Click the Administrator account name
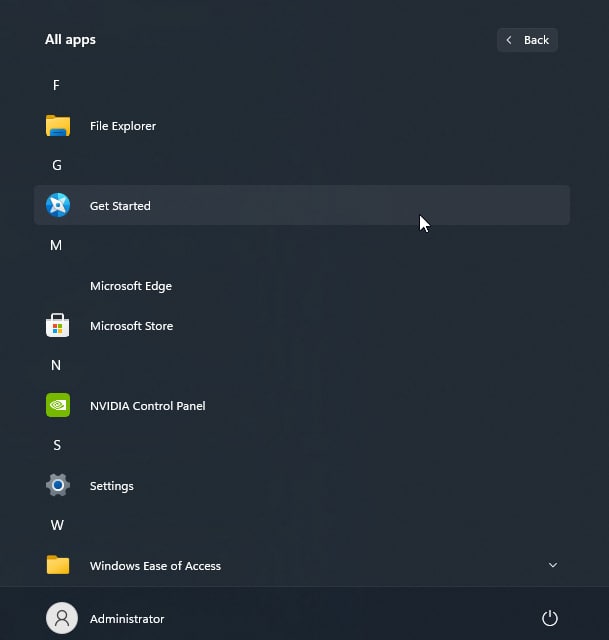609x640 pixels. [x=127, y=619]
